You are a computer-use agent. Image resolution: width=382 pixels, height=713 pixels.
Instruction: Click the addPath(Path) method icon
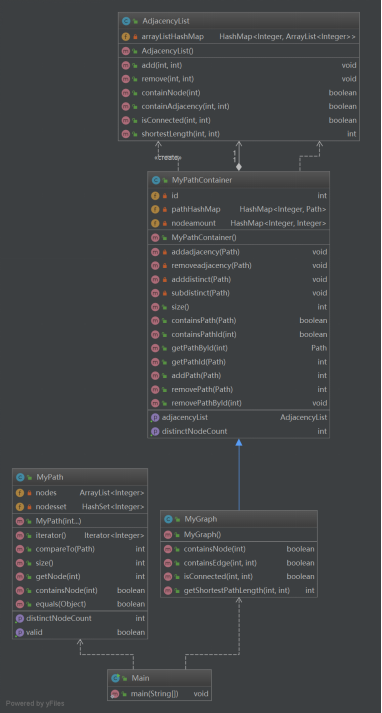pos(155,376)
